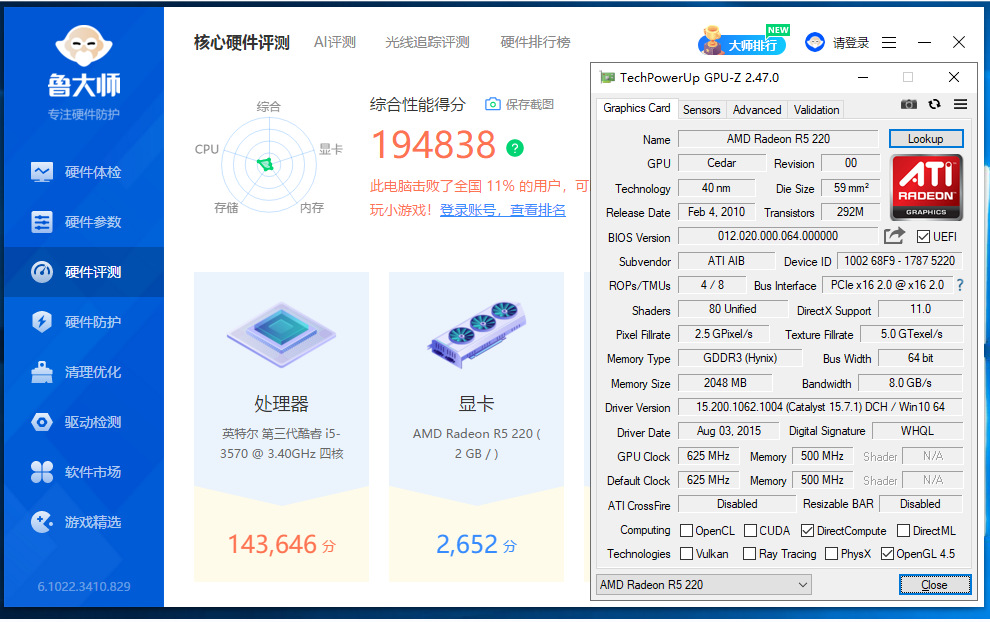This screenshot has width=990, height=622.
Task: Switch to the 硬件排行榜 tab
Action: (x=535, y=42)
